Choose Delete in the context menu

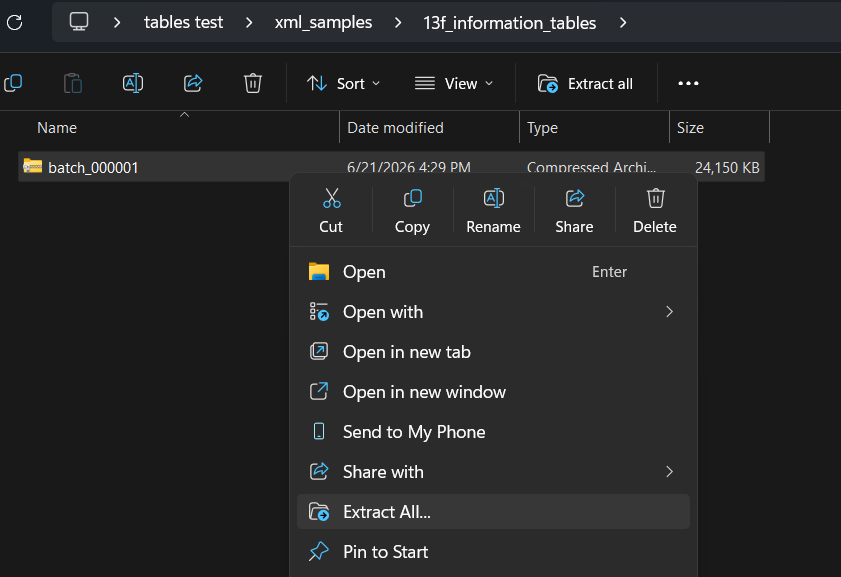click(x=655, y=211)
